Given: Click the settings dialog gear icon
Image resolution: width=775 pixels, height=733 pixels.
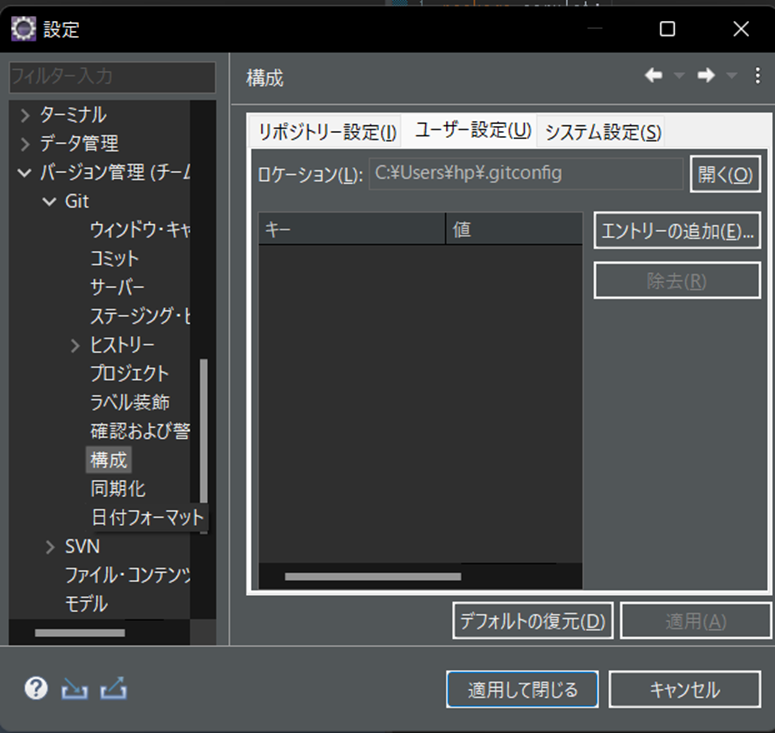Looking at the screenshot, I should (x=23, y=29).
